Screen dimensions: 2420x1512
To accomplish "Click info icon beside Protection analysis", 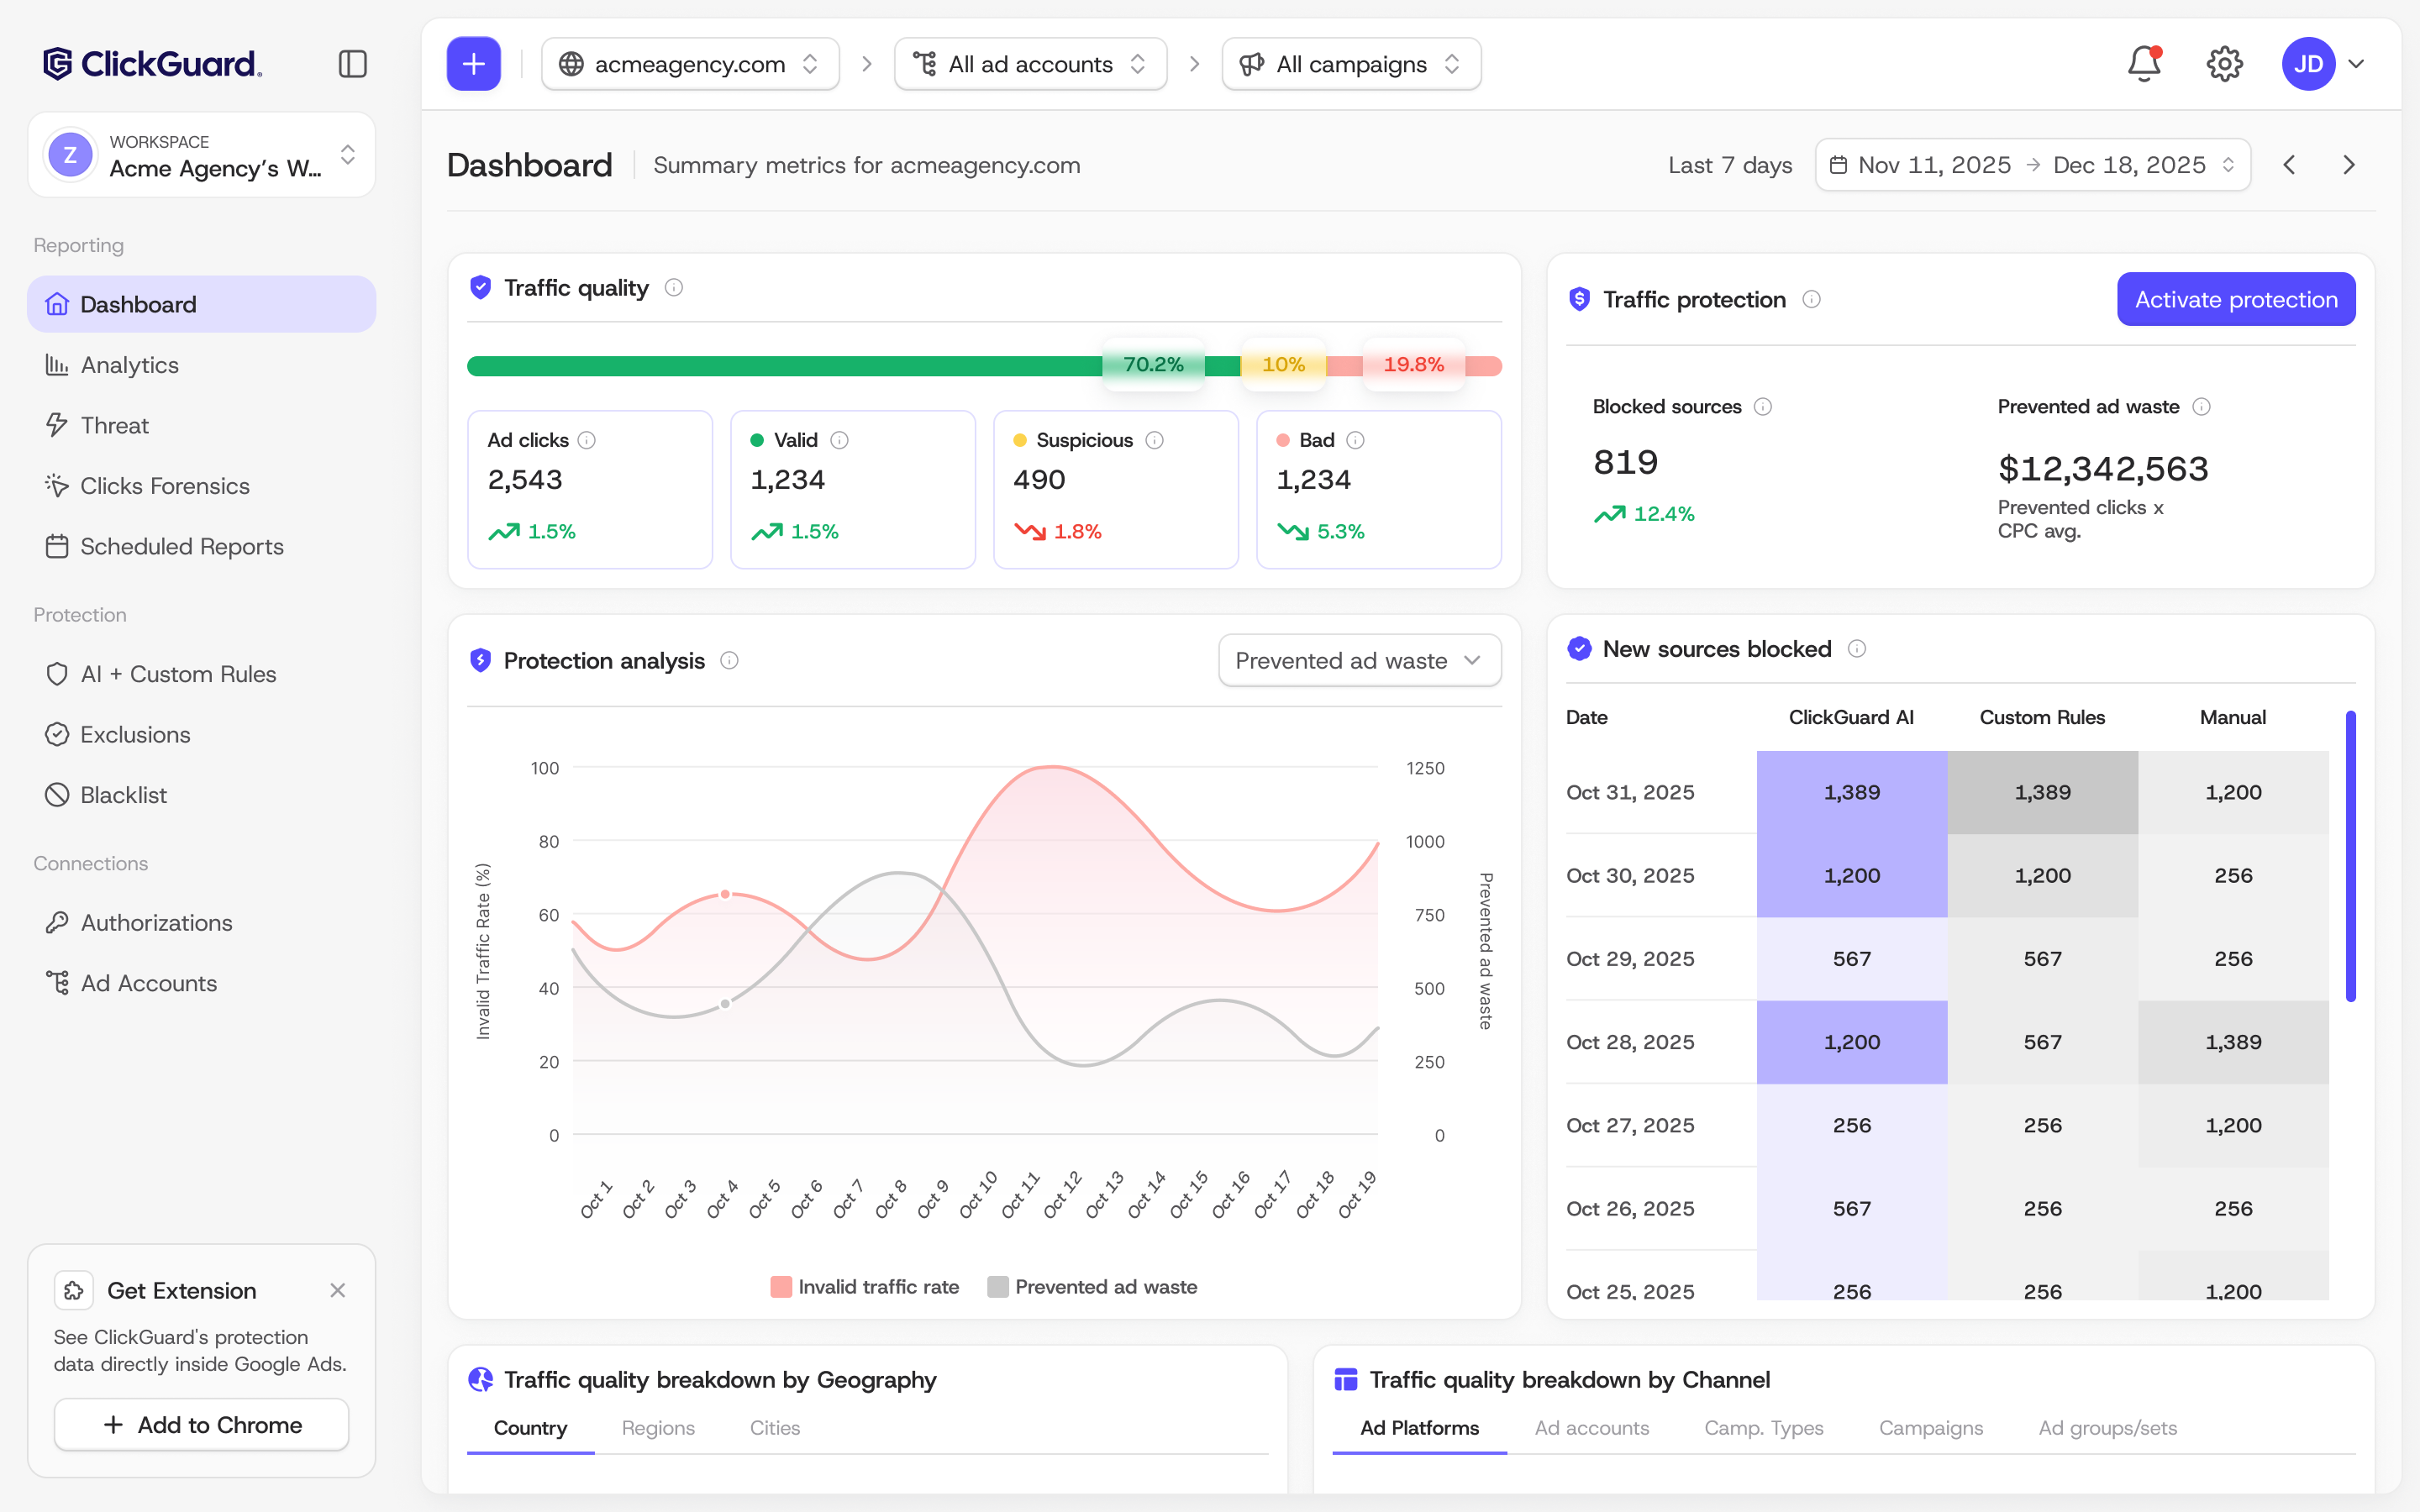I will 729,660.
